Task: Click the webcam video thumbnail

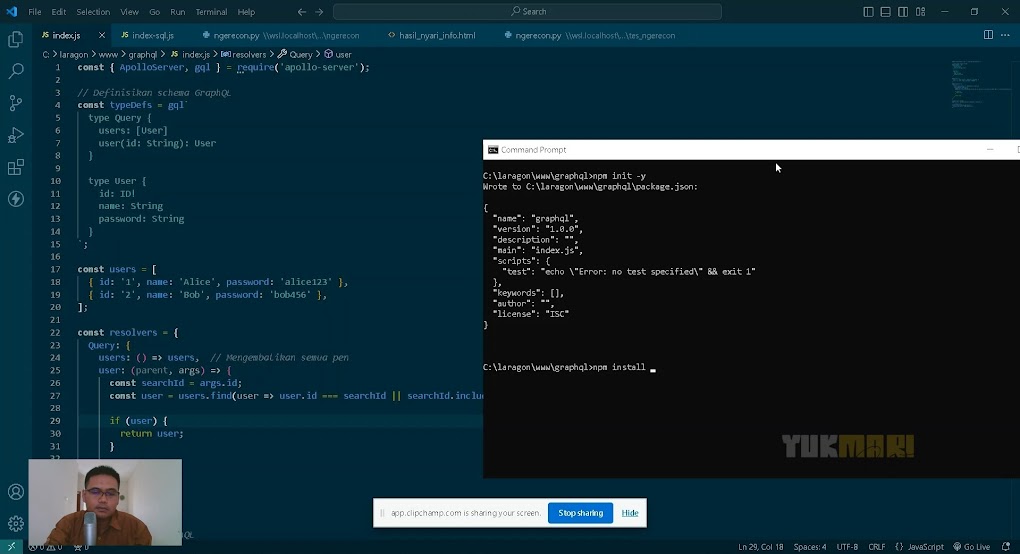Action: 105,502
